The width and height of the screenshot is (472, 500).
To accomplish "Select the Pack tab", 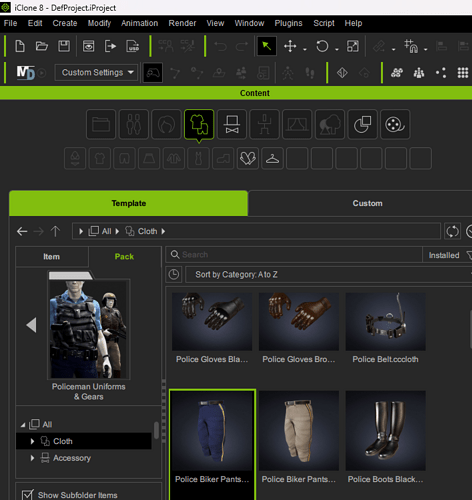I will (124, 257).
